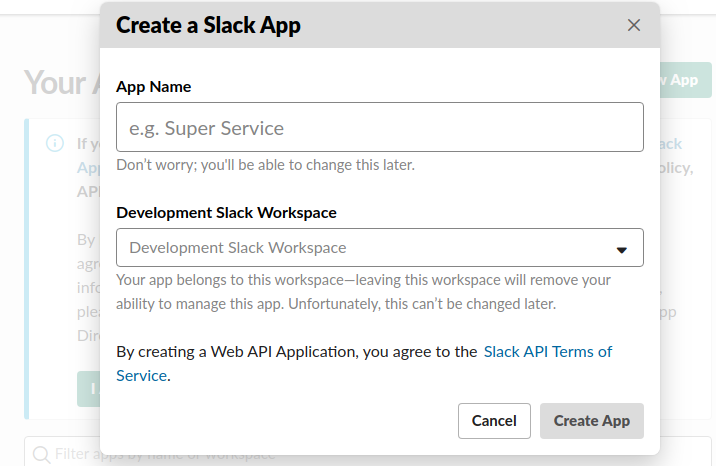716x466 pixels.
Task: Click the green Create New App button behind dialog
Action: click(x=682, y=80)
